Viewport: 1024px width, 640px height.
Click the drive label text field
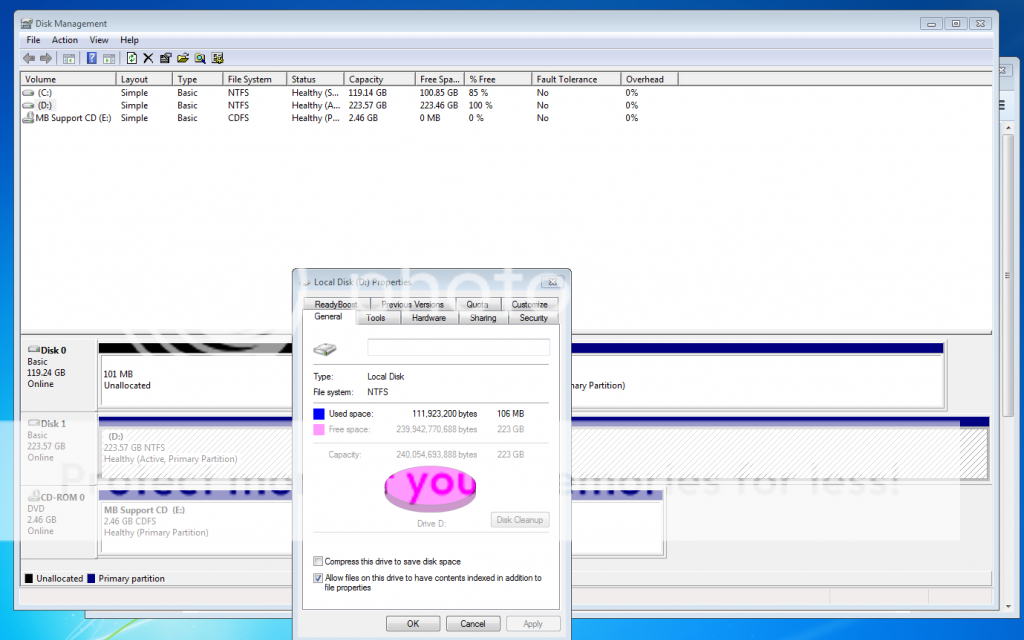458,348
